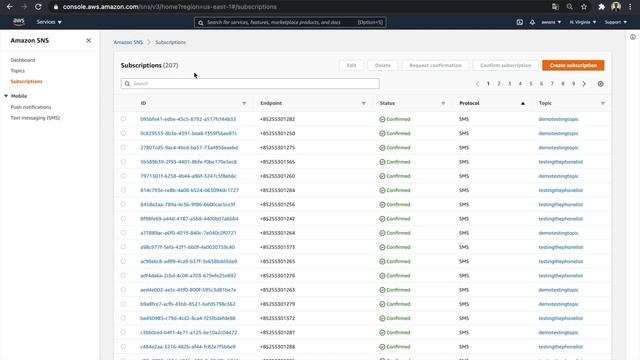Go to previous page with left chevron
This screenshot has width=640, height=360.
click(x=477, y=84)
